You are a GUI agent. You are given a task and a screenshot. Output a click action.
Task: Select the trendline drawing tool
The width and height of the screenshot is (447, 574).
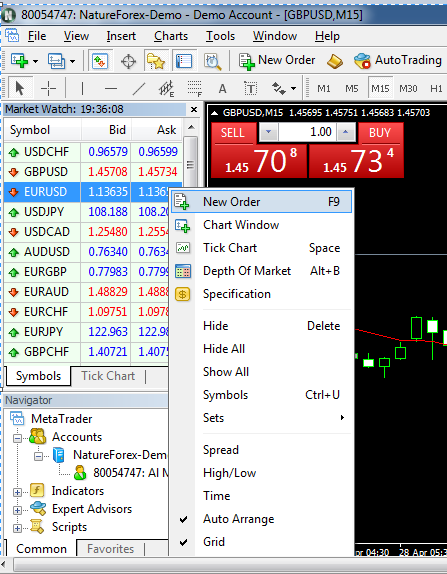(x=138, y=88)
